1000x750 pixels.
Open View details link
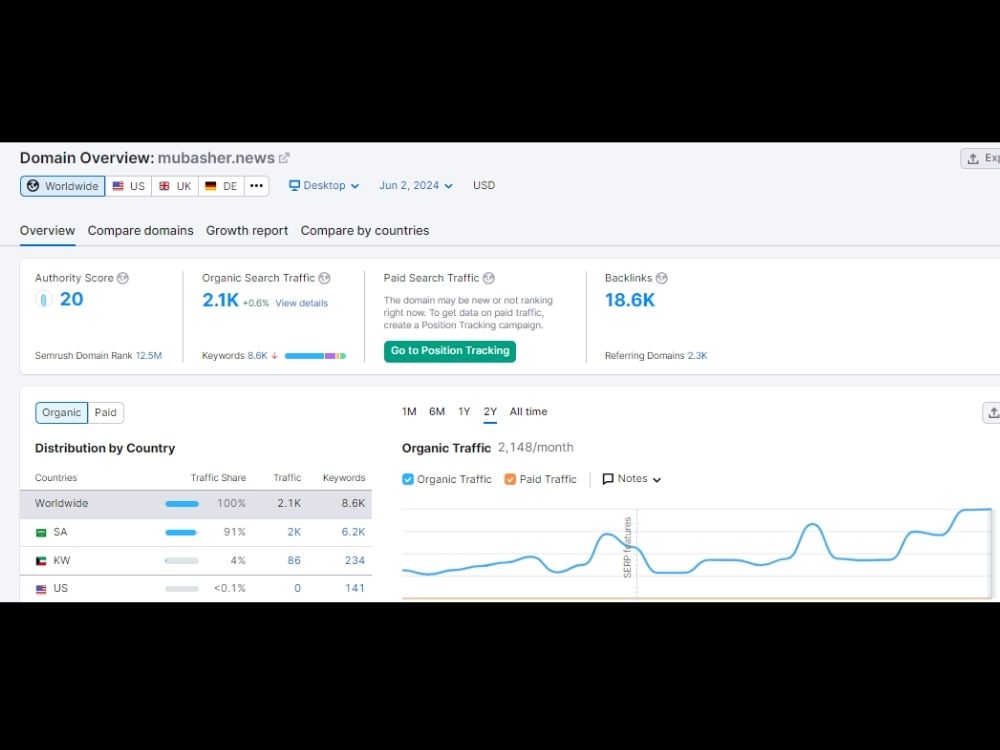(x=302, y=303)
